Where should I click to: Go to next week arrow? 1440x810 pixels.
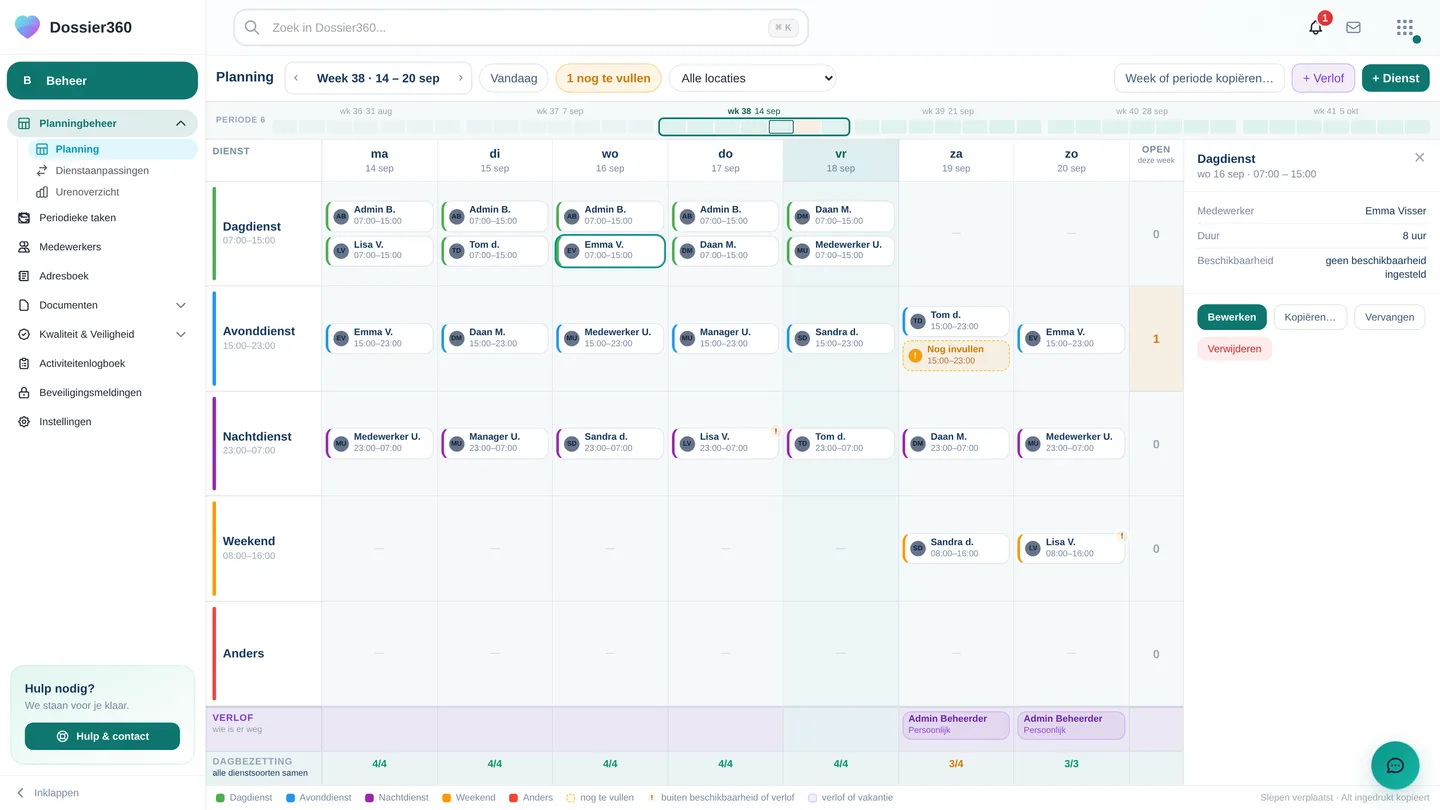[461, 78]
